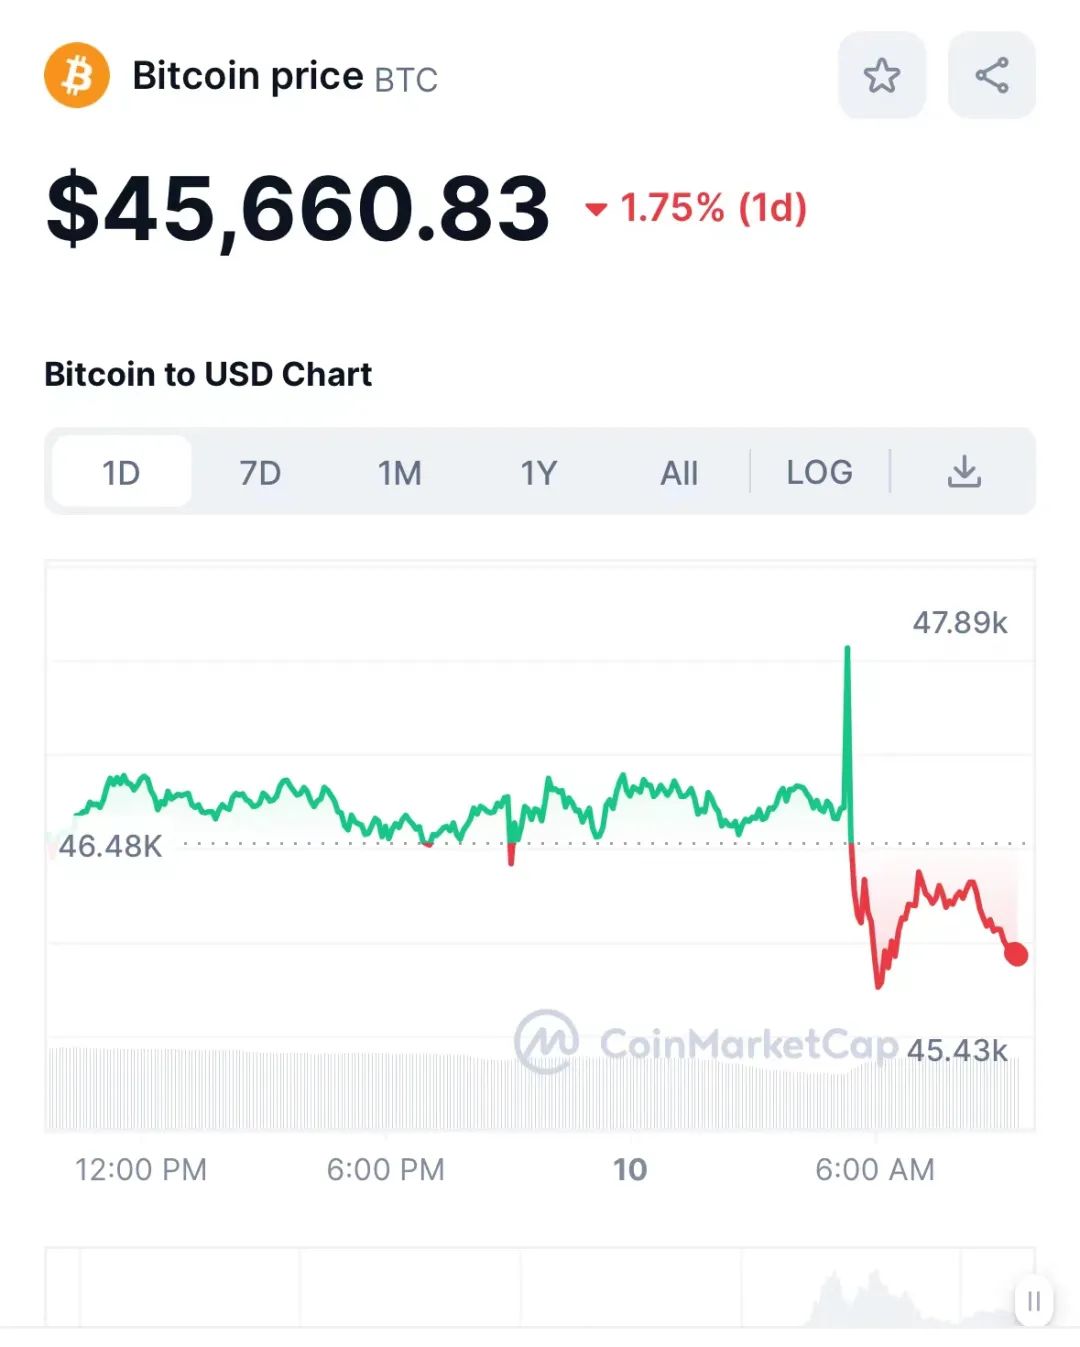Select the 1Y chart range
Screen dimensions: 1080x1347
[x=539, y=472]
